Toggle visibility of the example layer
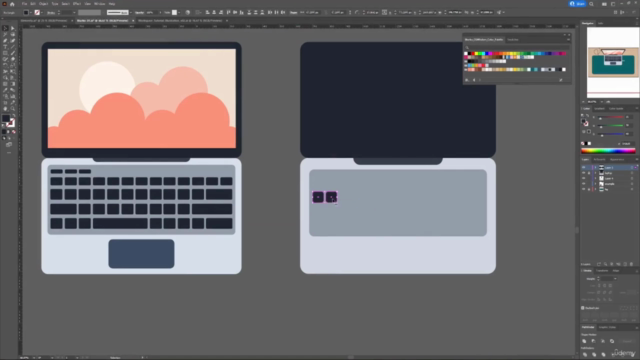Screen dimensions: 640x360 pyautogui.click(x=583, y=184)
